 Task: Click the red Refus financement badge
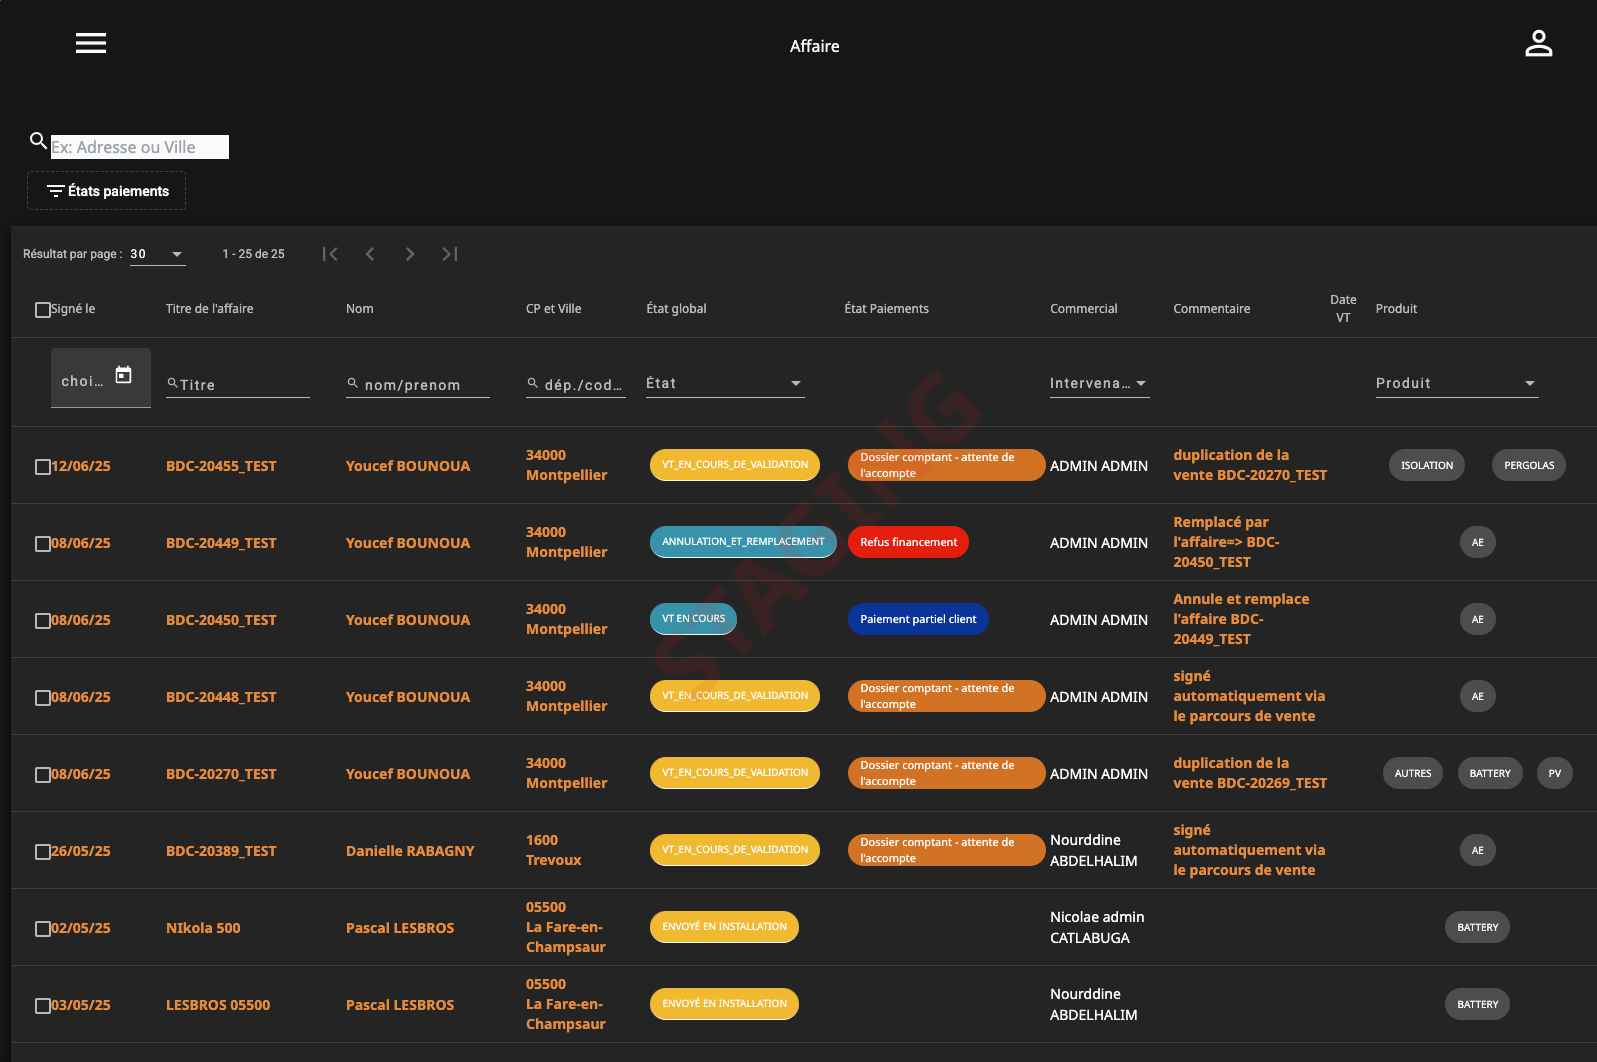click(908, 542)
